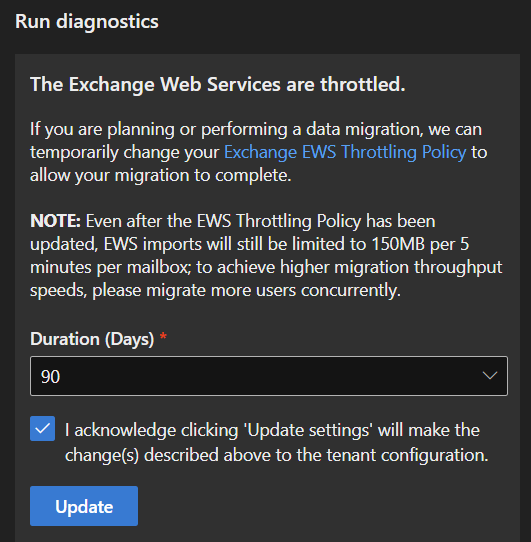Click the 'Exchange Web Services are throttled' title
Screen dimensions: 531x542
[218, 84]
